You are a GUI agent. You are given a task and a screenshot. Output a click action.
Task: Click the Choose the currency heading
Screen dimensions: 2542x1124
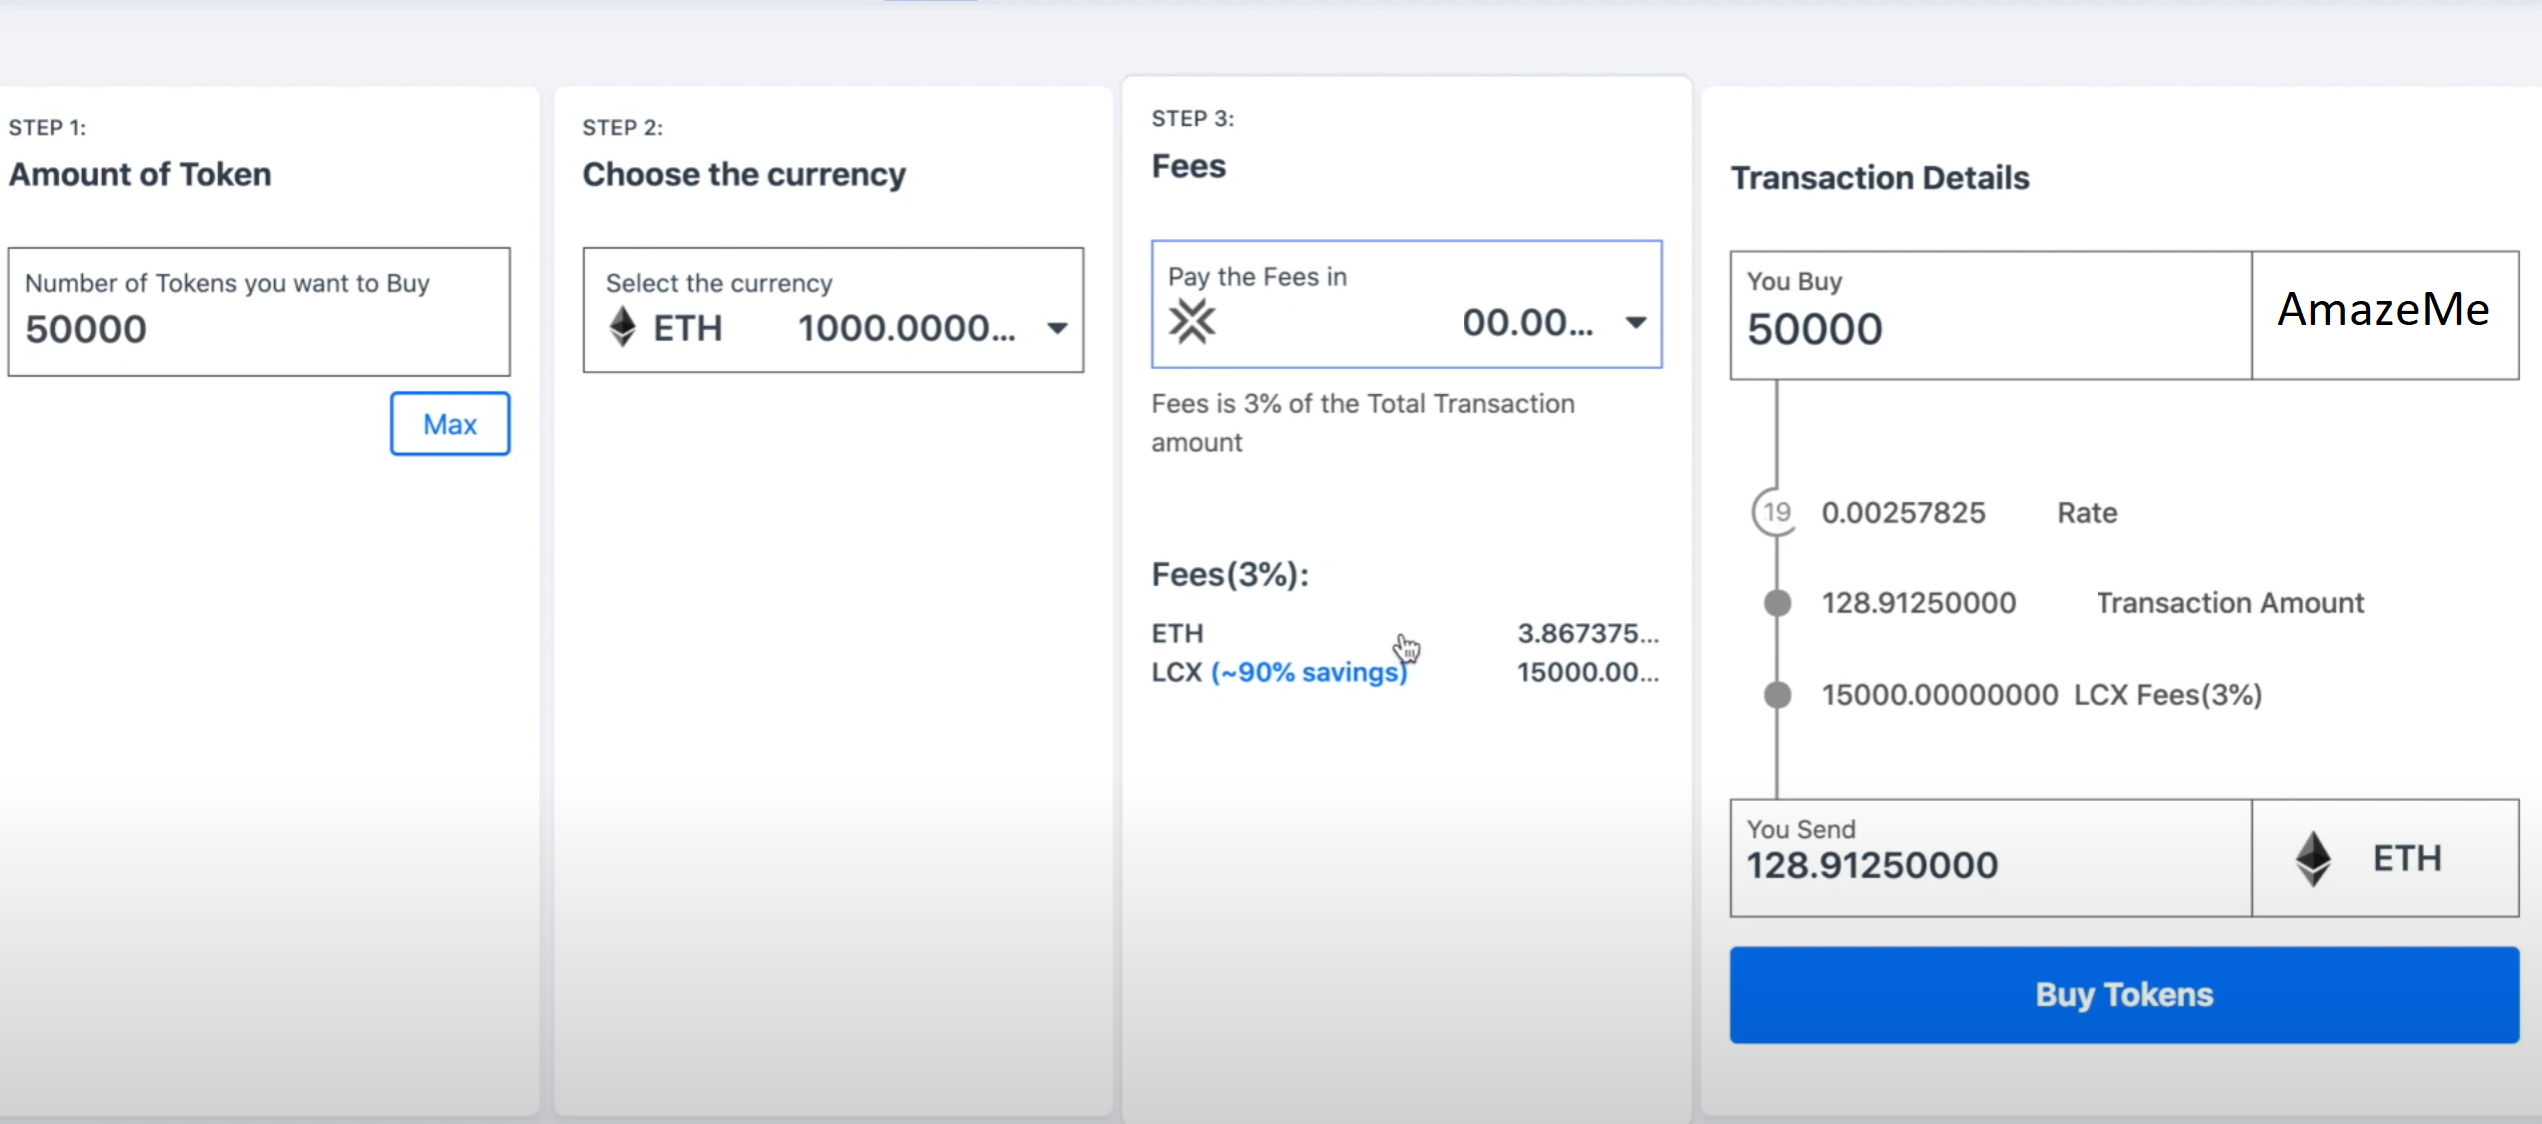click(x=744, y=174)
